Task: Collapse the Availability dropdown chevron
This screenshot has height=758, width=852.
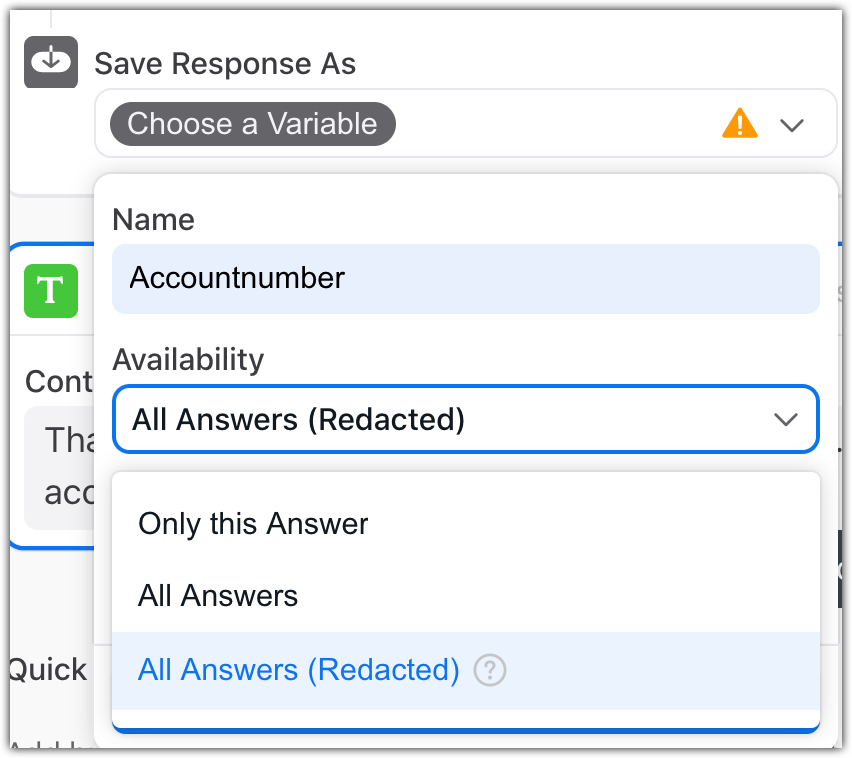Action: pos(786,419)
